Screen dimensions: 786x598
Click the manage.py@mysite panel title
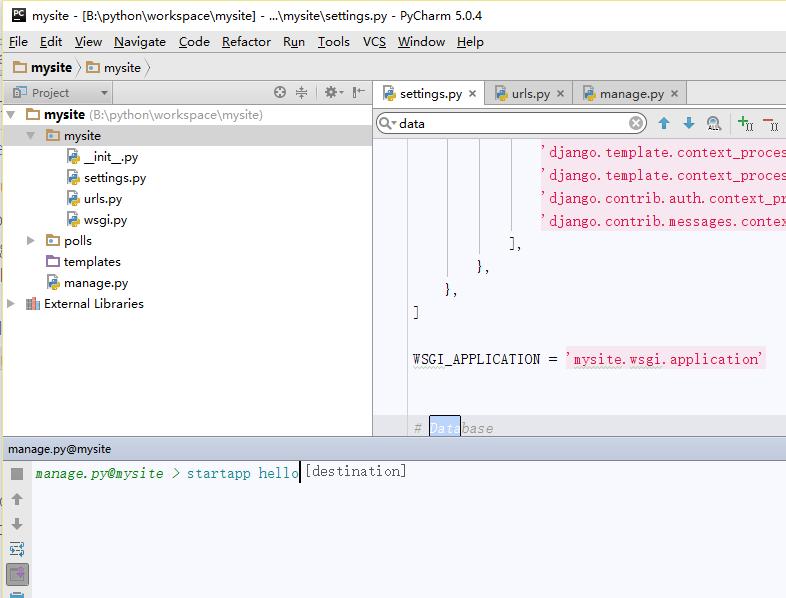coord(60,449)
